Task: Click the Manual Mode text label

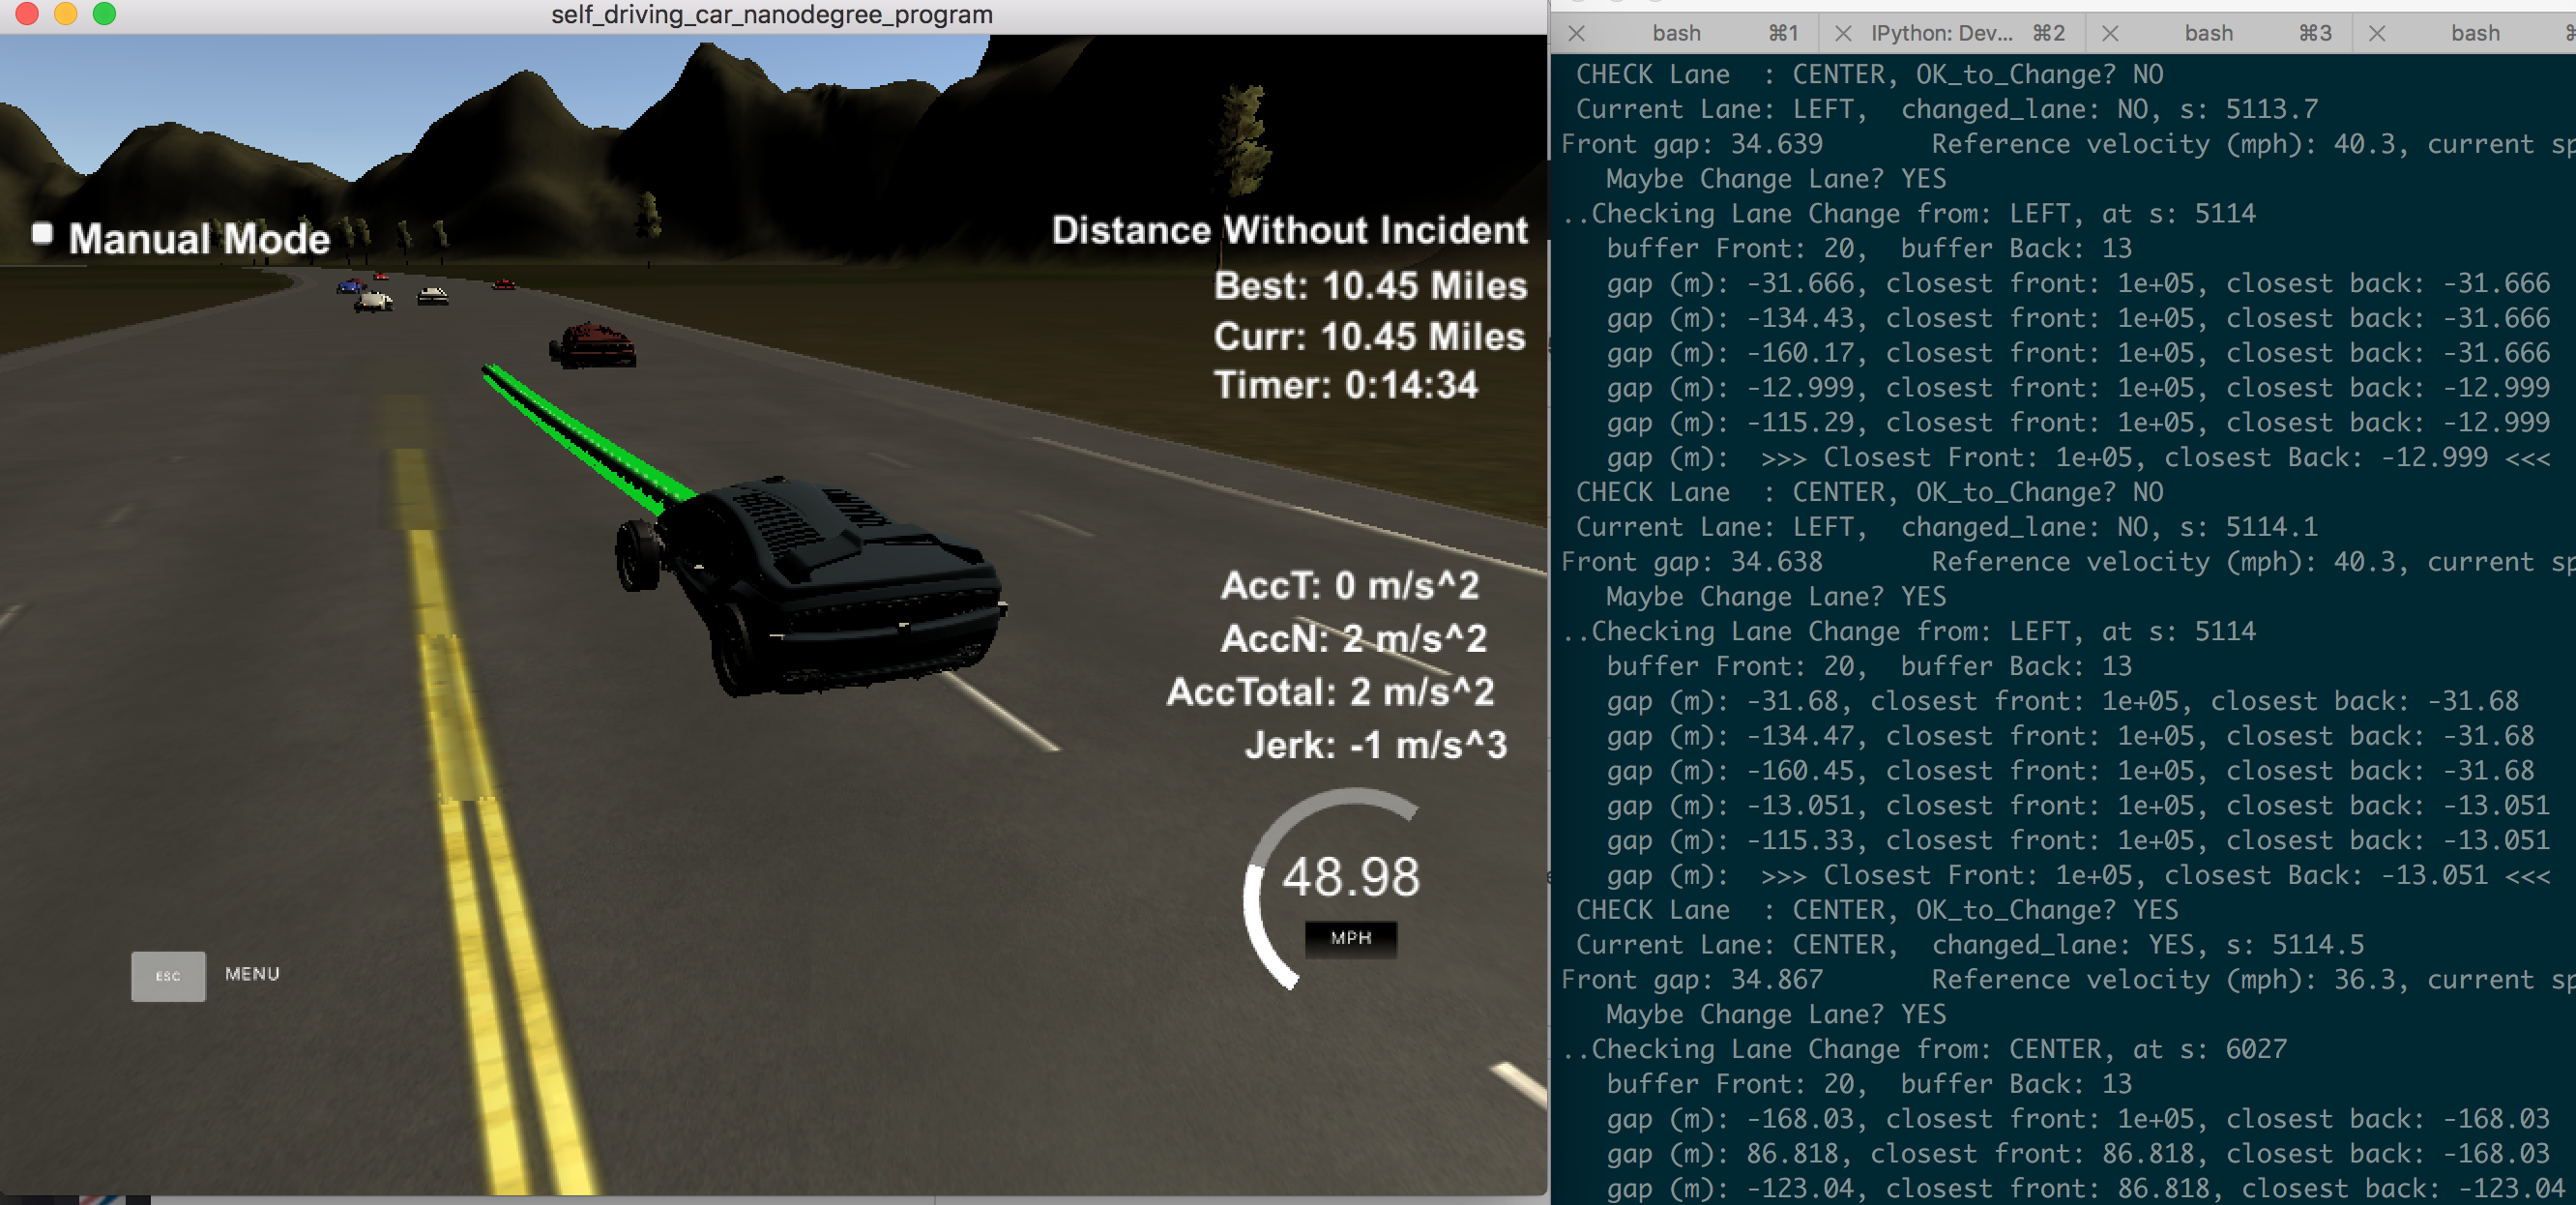Action: [199, 239]
